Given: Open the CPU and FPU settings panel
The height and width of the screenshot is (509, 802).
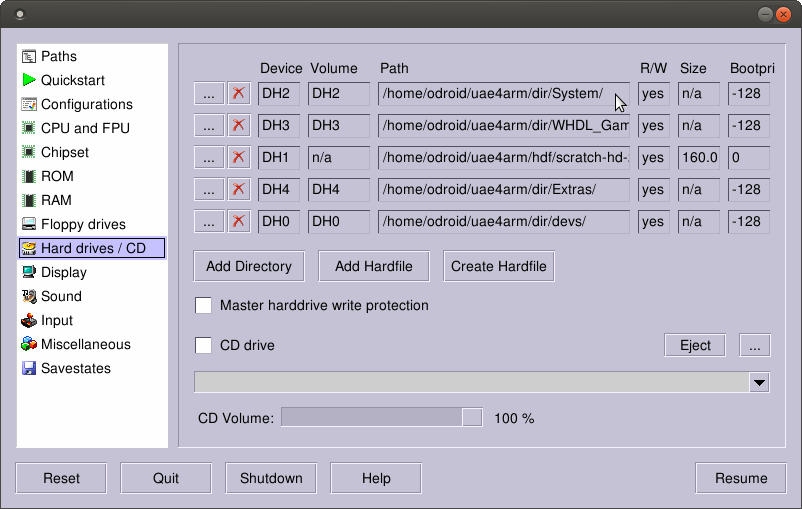Looking at the screenshot, I should point(85,128).
